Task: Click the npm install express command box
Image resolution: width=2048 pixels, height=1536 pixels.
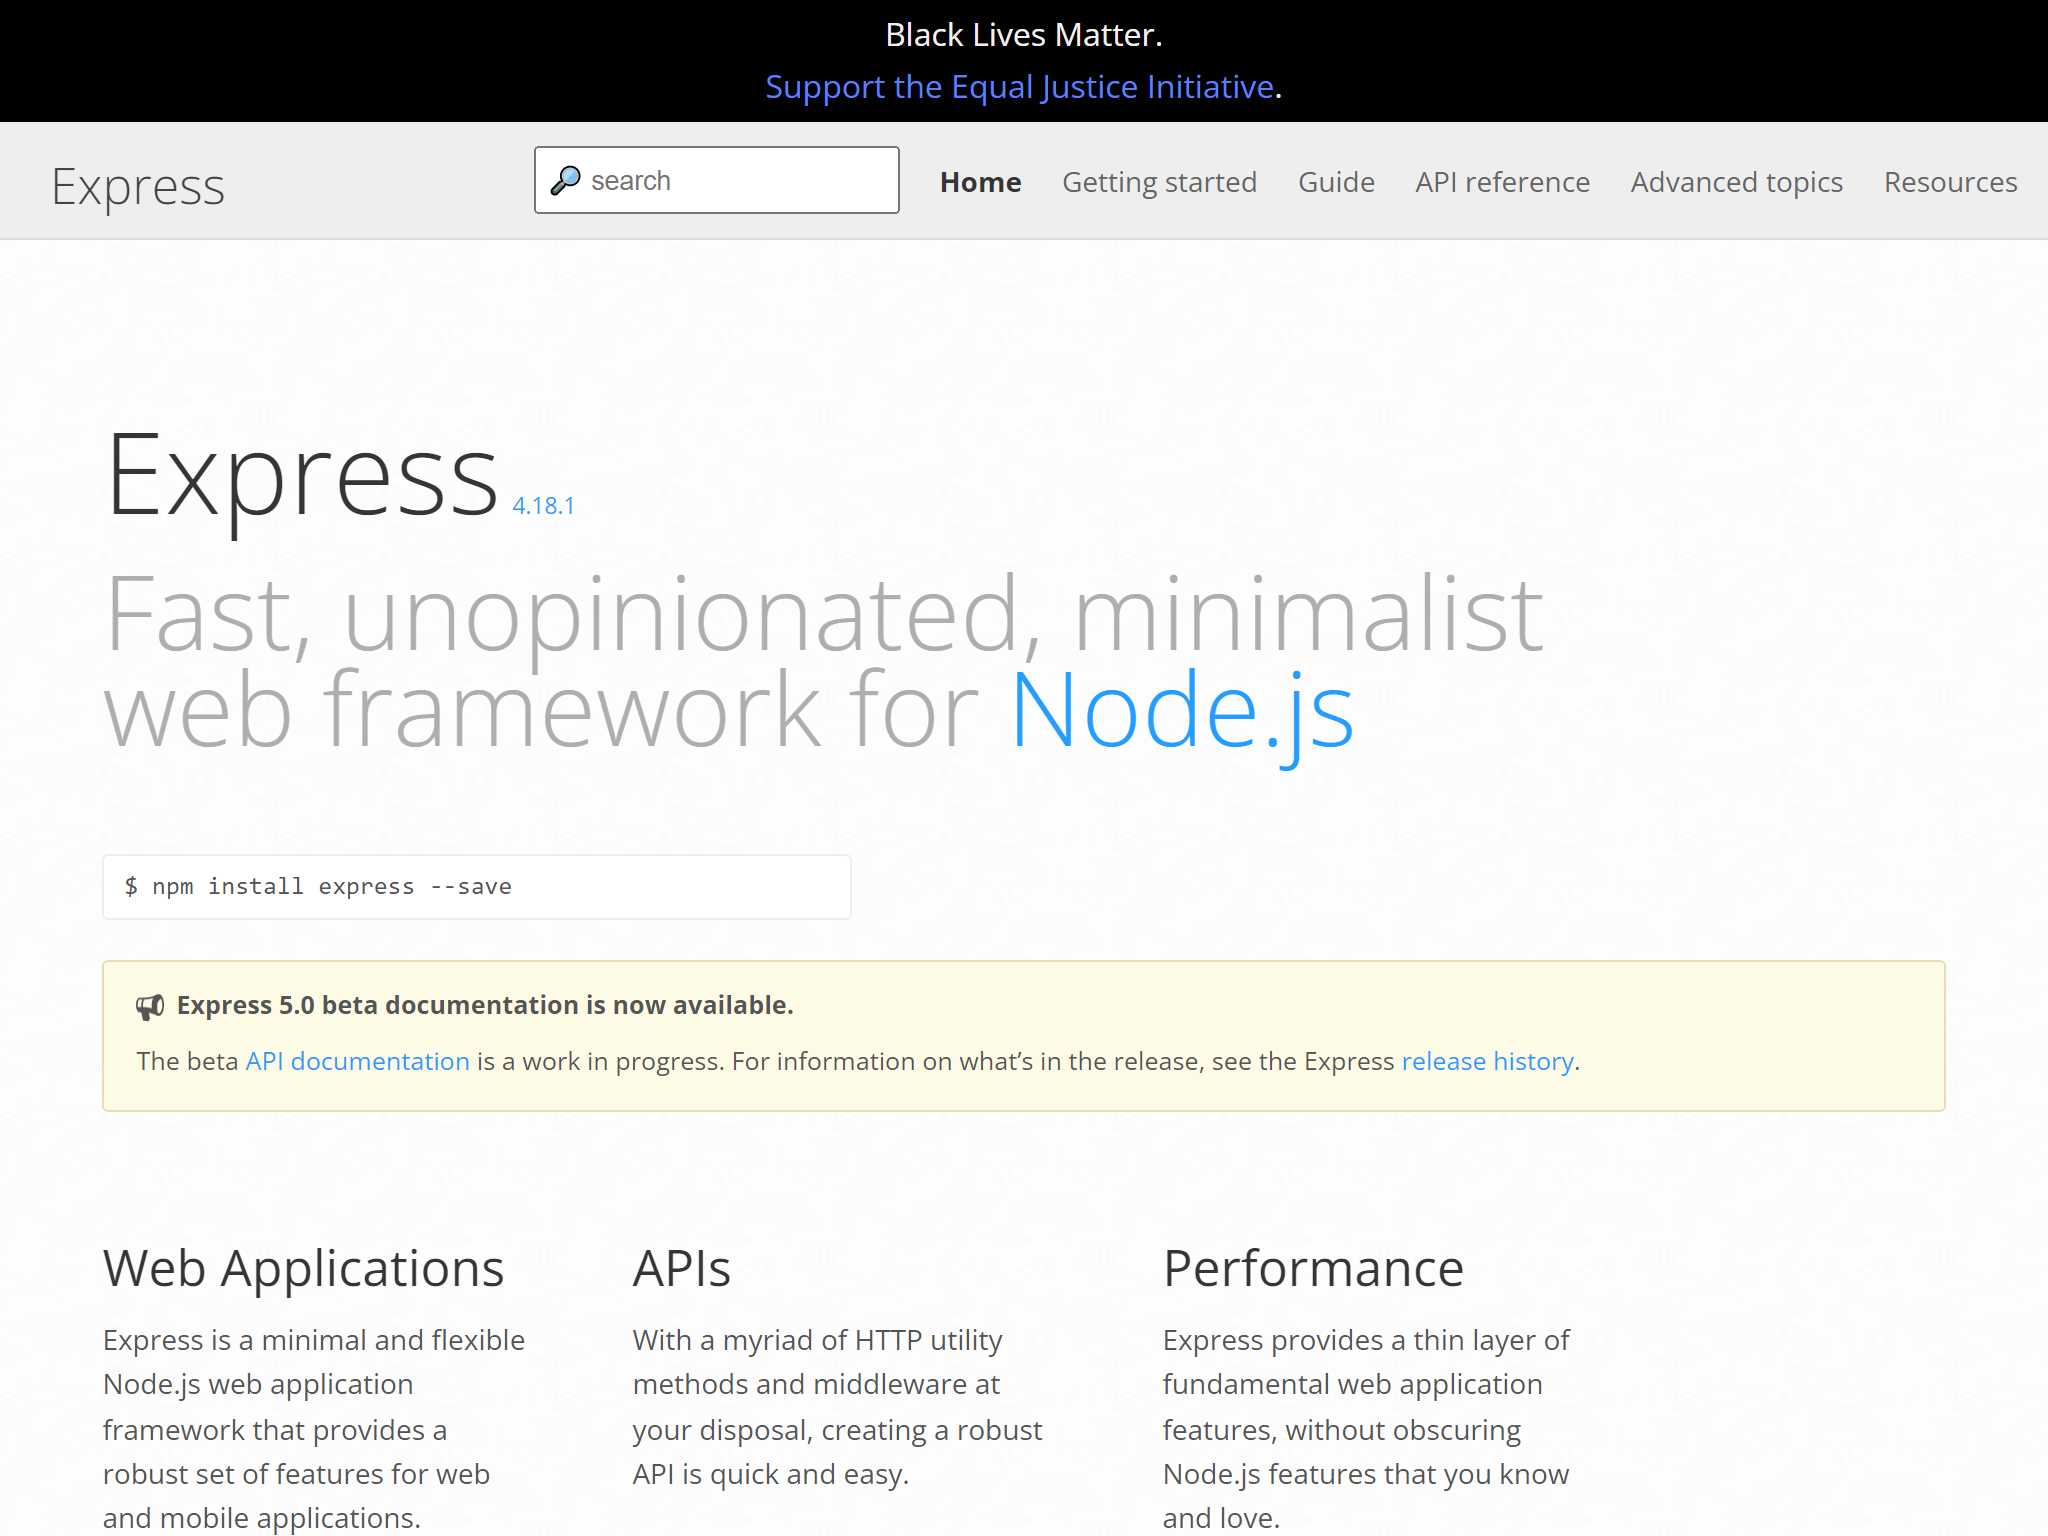Action: click(x=476, y=887)
